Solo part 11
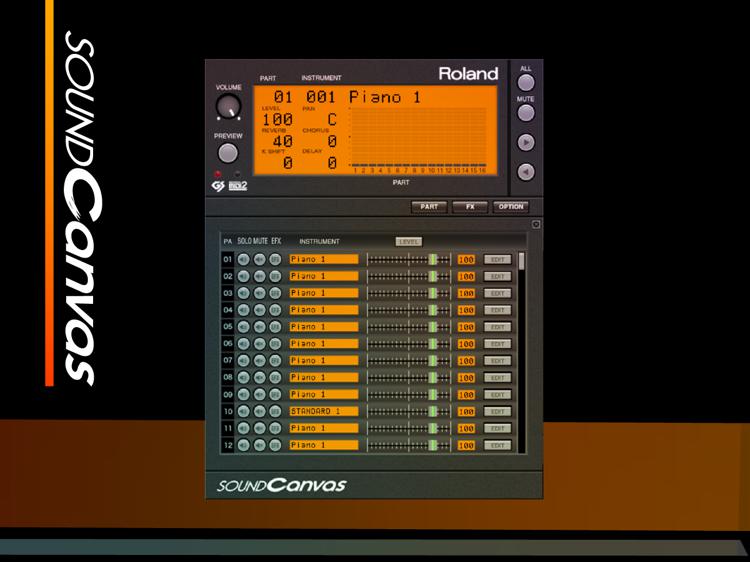Viewport: 750px width, 562px height. pyautogui.click(x=243, y=429)
